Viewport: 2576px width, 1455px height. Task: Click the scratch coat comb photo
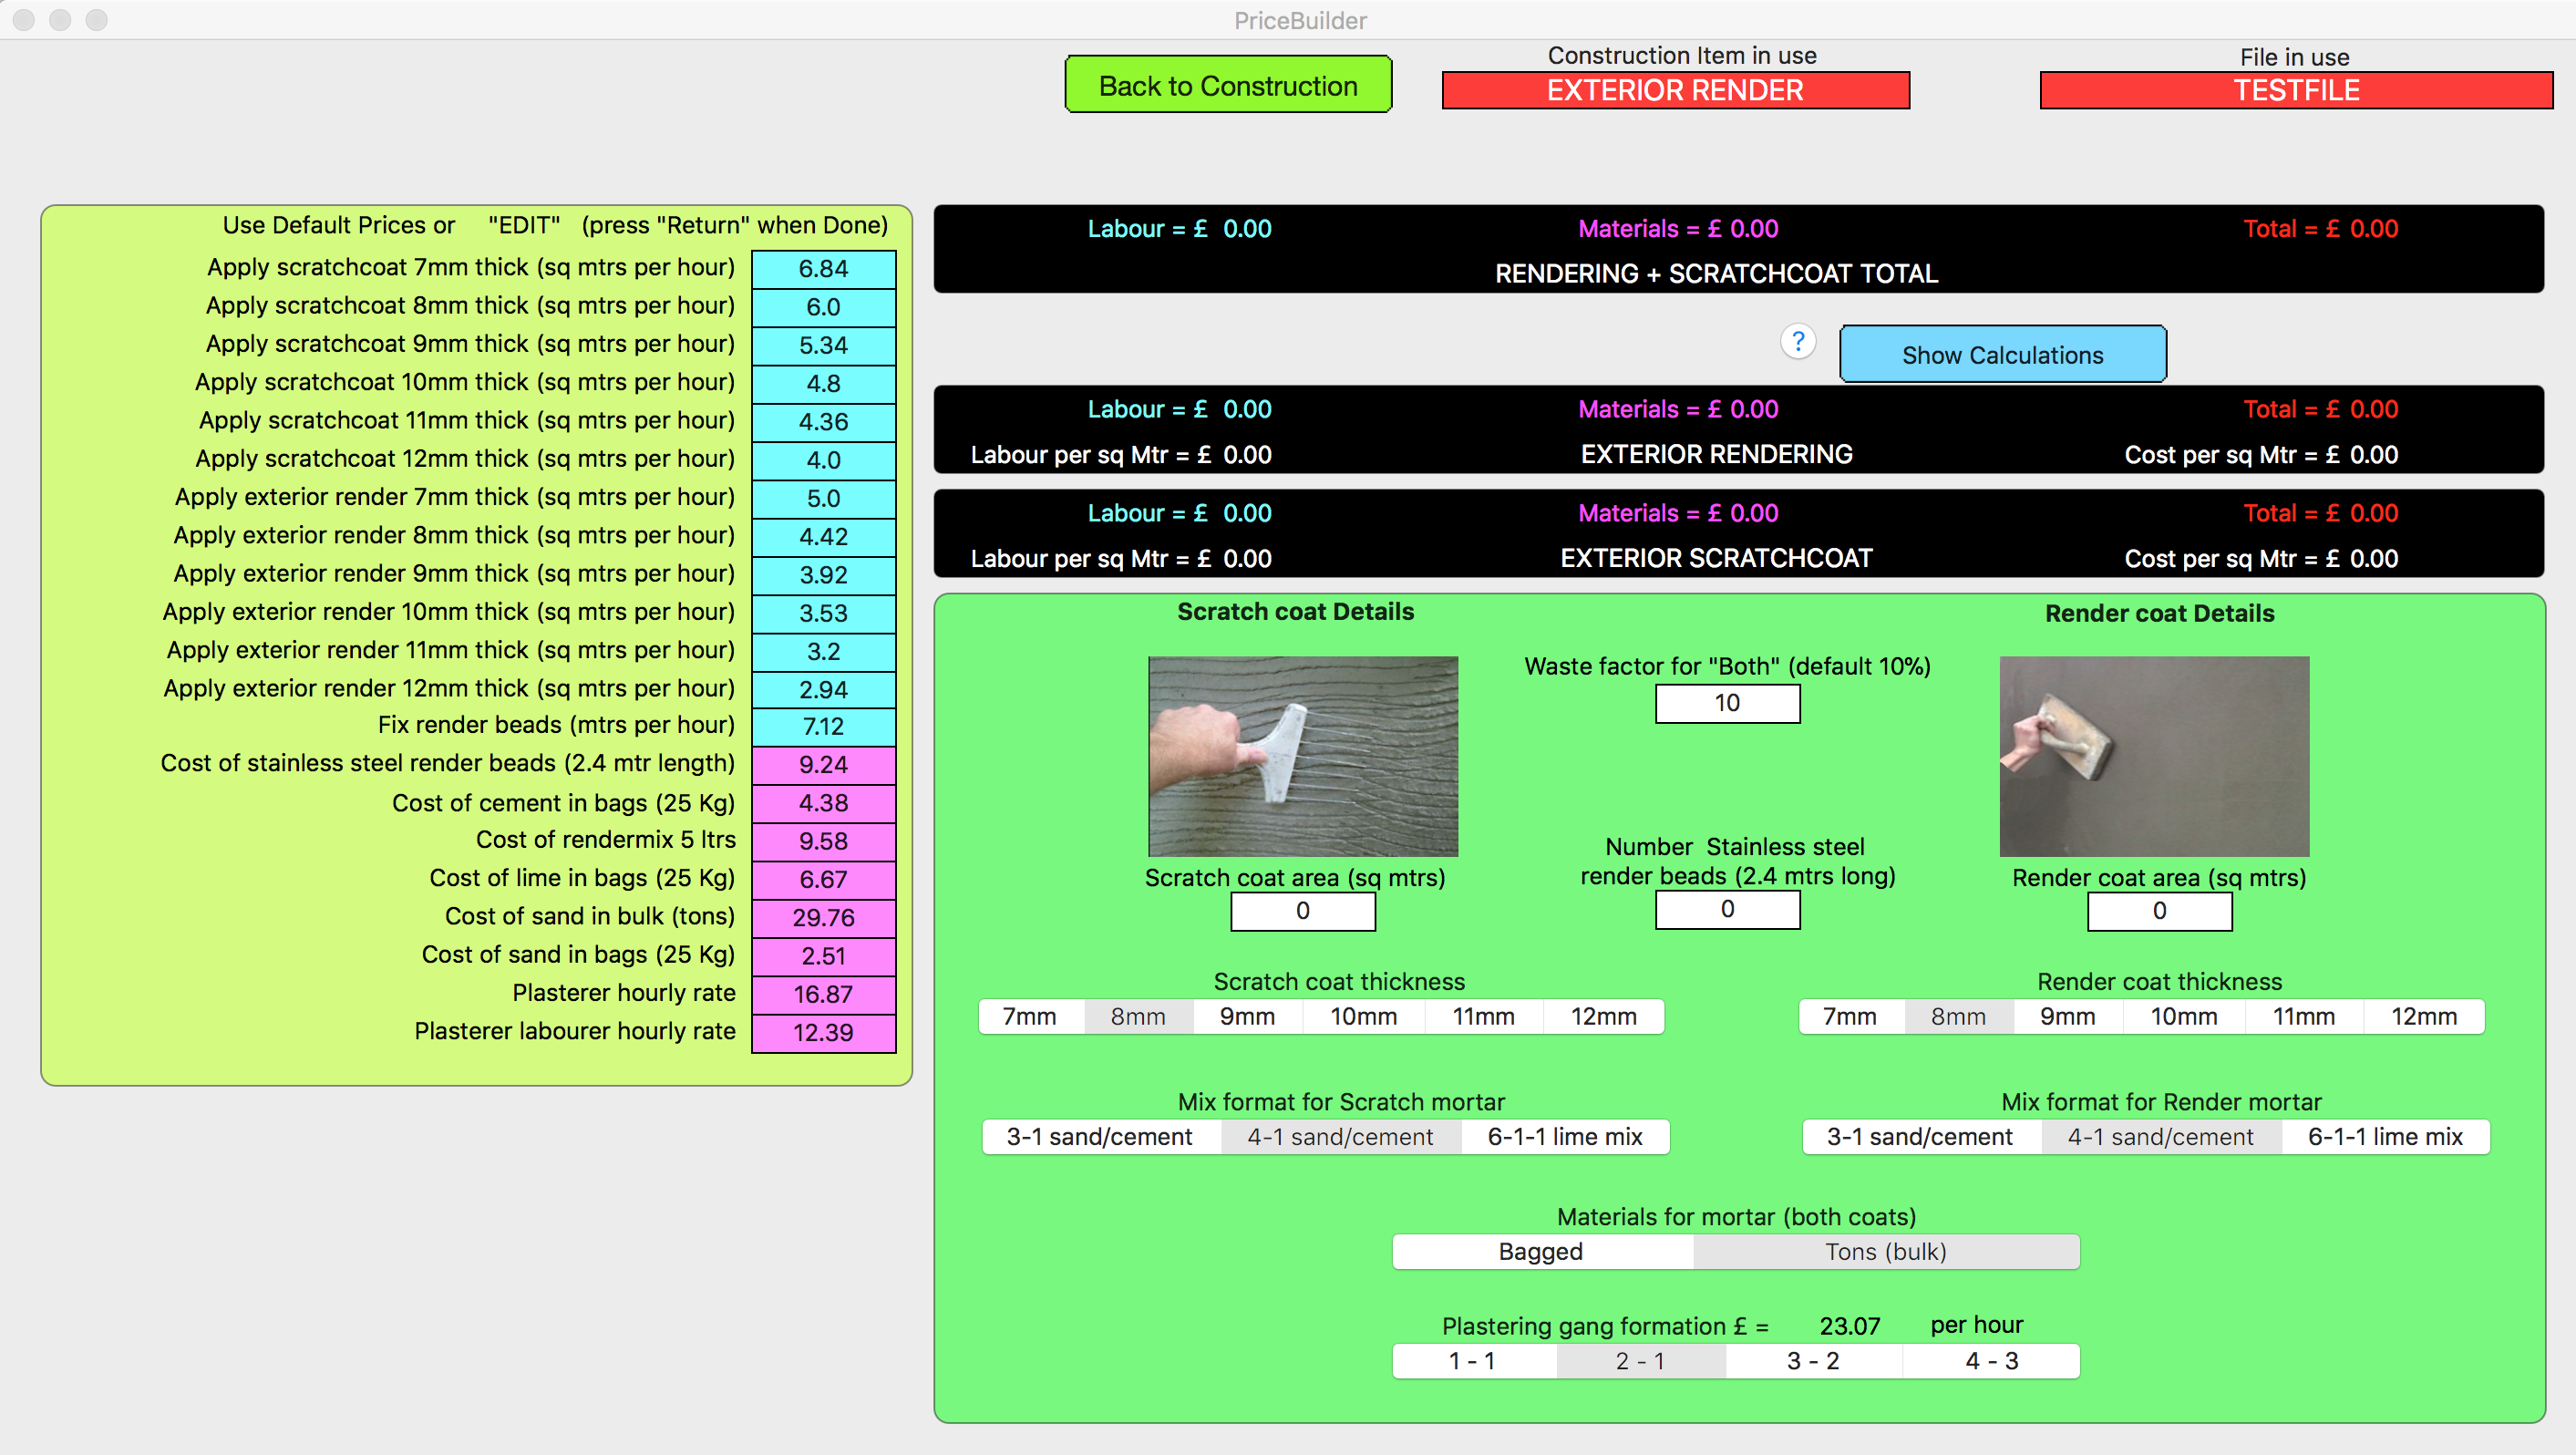coord(1303,756)
